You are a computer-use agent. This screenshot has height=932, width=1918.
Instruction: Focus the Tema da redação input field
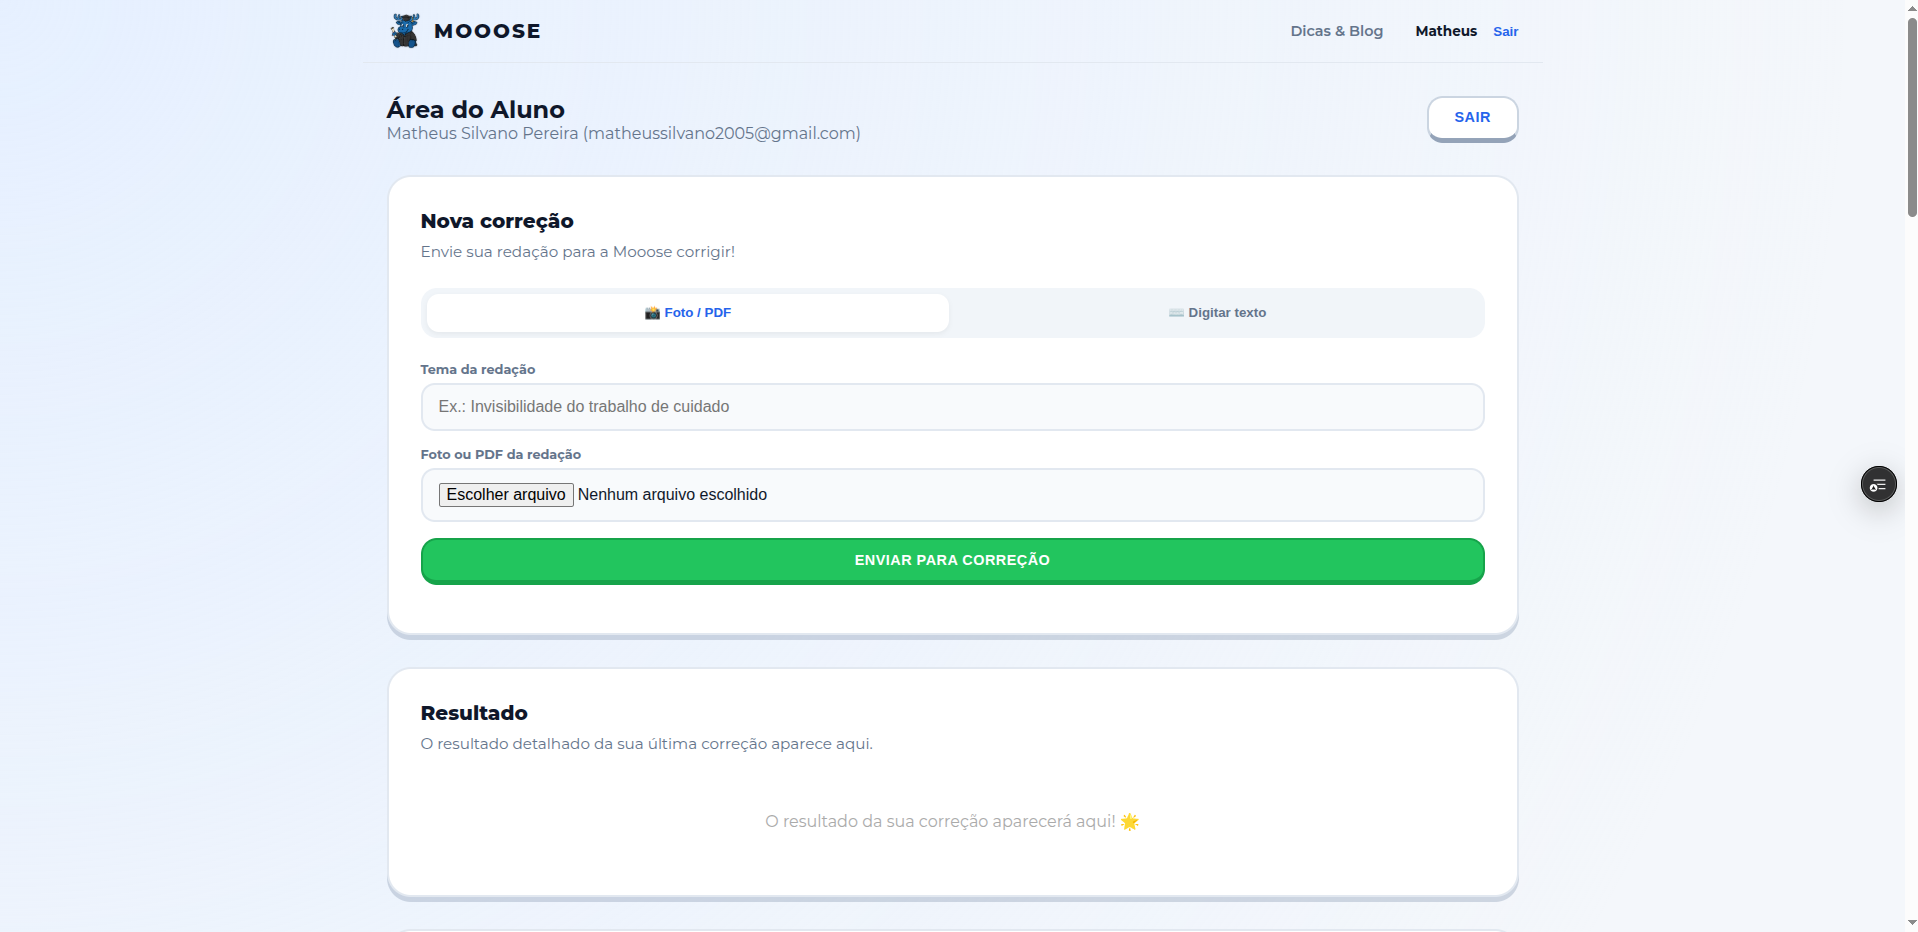point(952,407)
